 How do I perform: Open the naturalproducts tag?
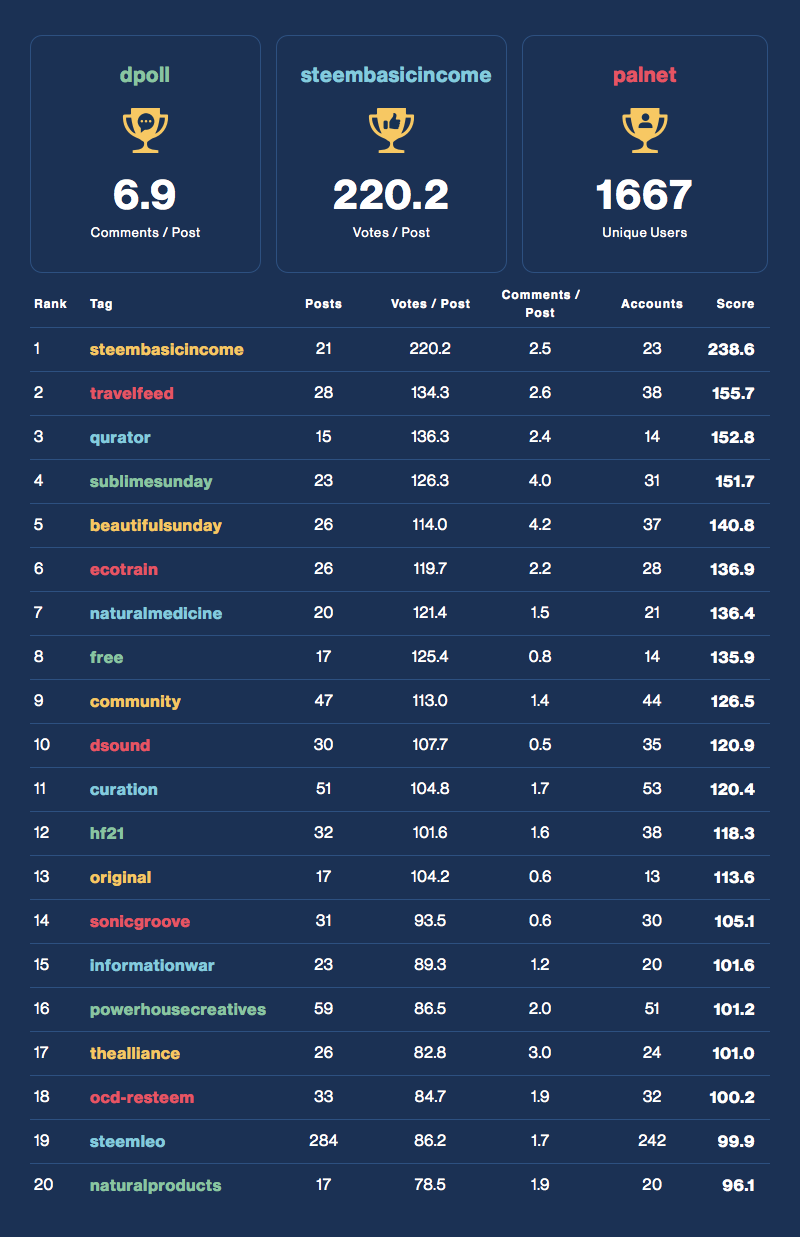(x=155, y=1185)
